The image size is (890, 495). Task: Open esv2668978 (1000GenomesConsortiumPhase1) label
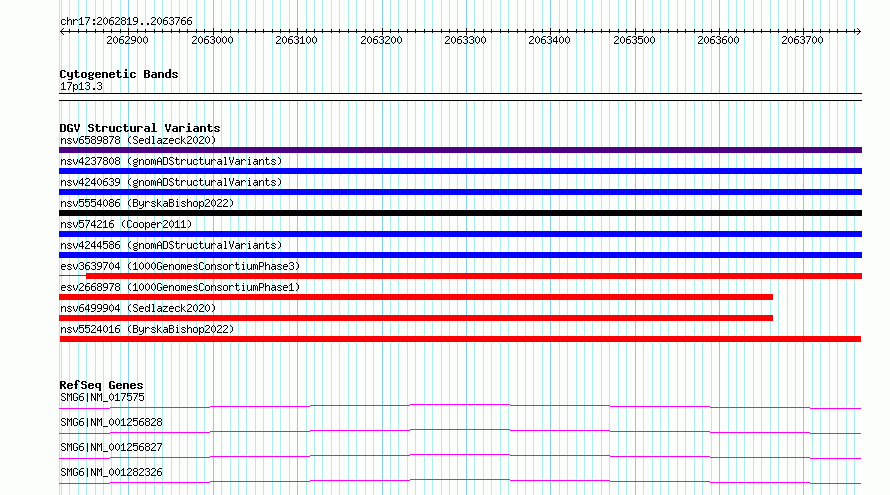pyautogui.click(x=180, y=287)
